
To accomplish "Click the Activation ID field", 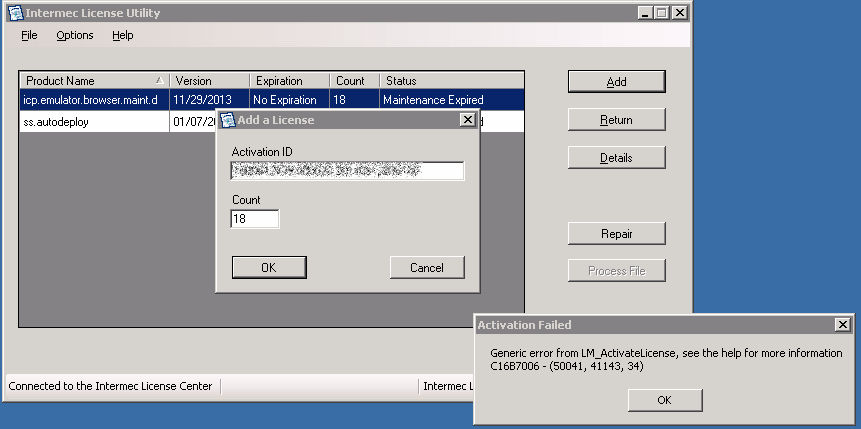I will pyautogui.click(x=348, y=171).
